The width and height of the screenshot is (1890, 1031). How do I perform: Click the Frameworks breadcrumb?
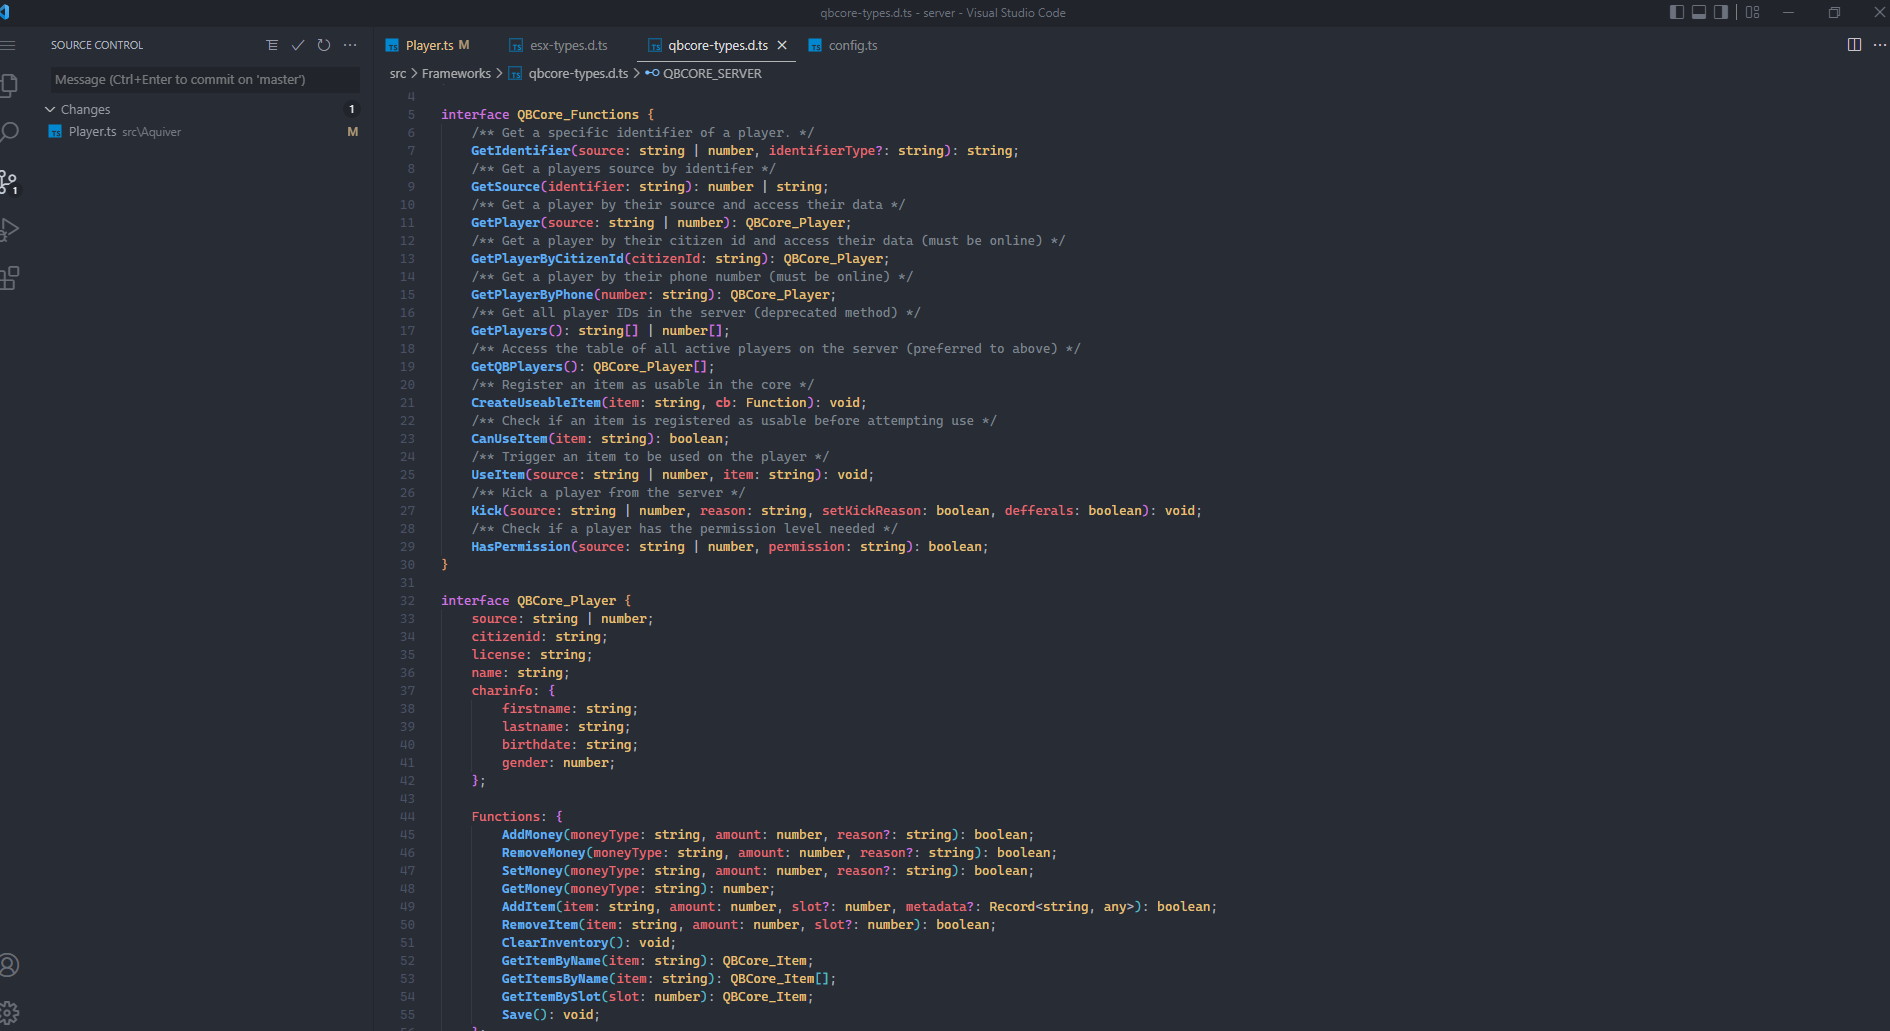[456, 73]
